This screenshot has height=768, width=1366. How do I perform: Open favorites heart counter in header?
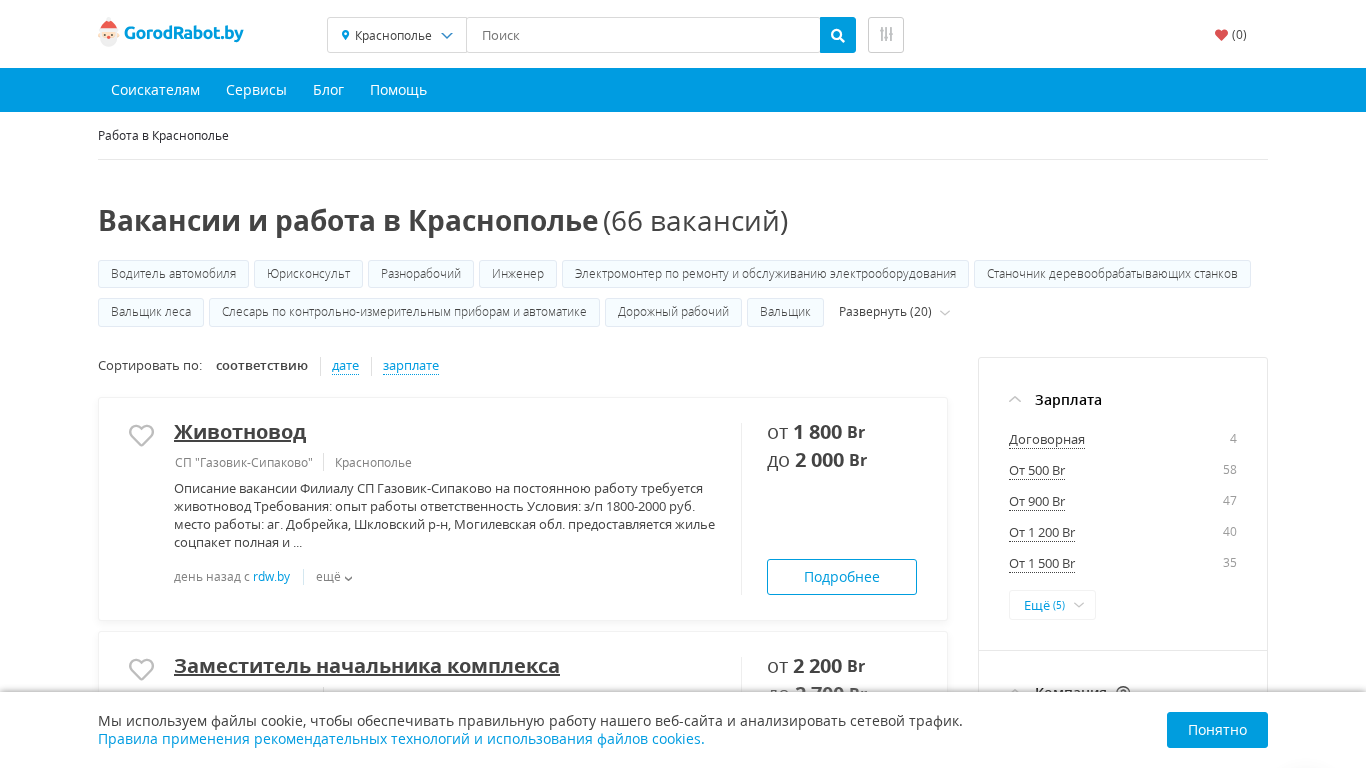coord(1231,35)
